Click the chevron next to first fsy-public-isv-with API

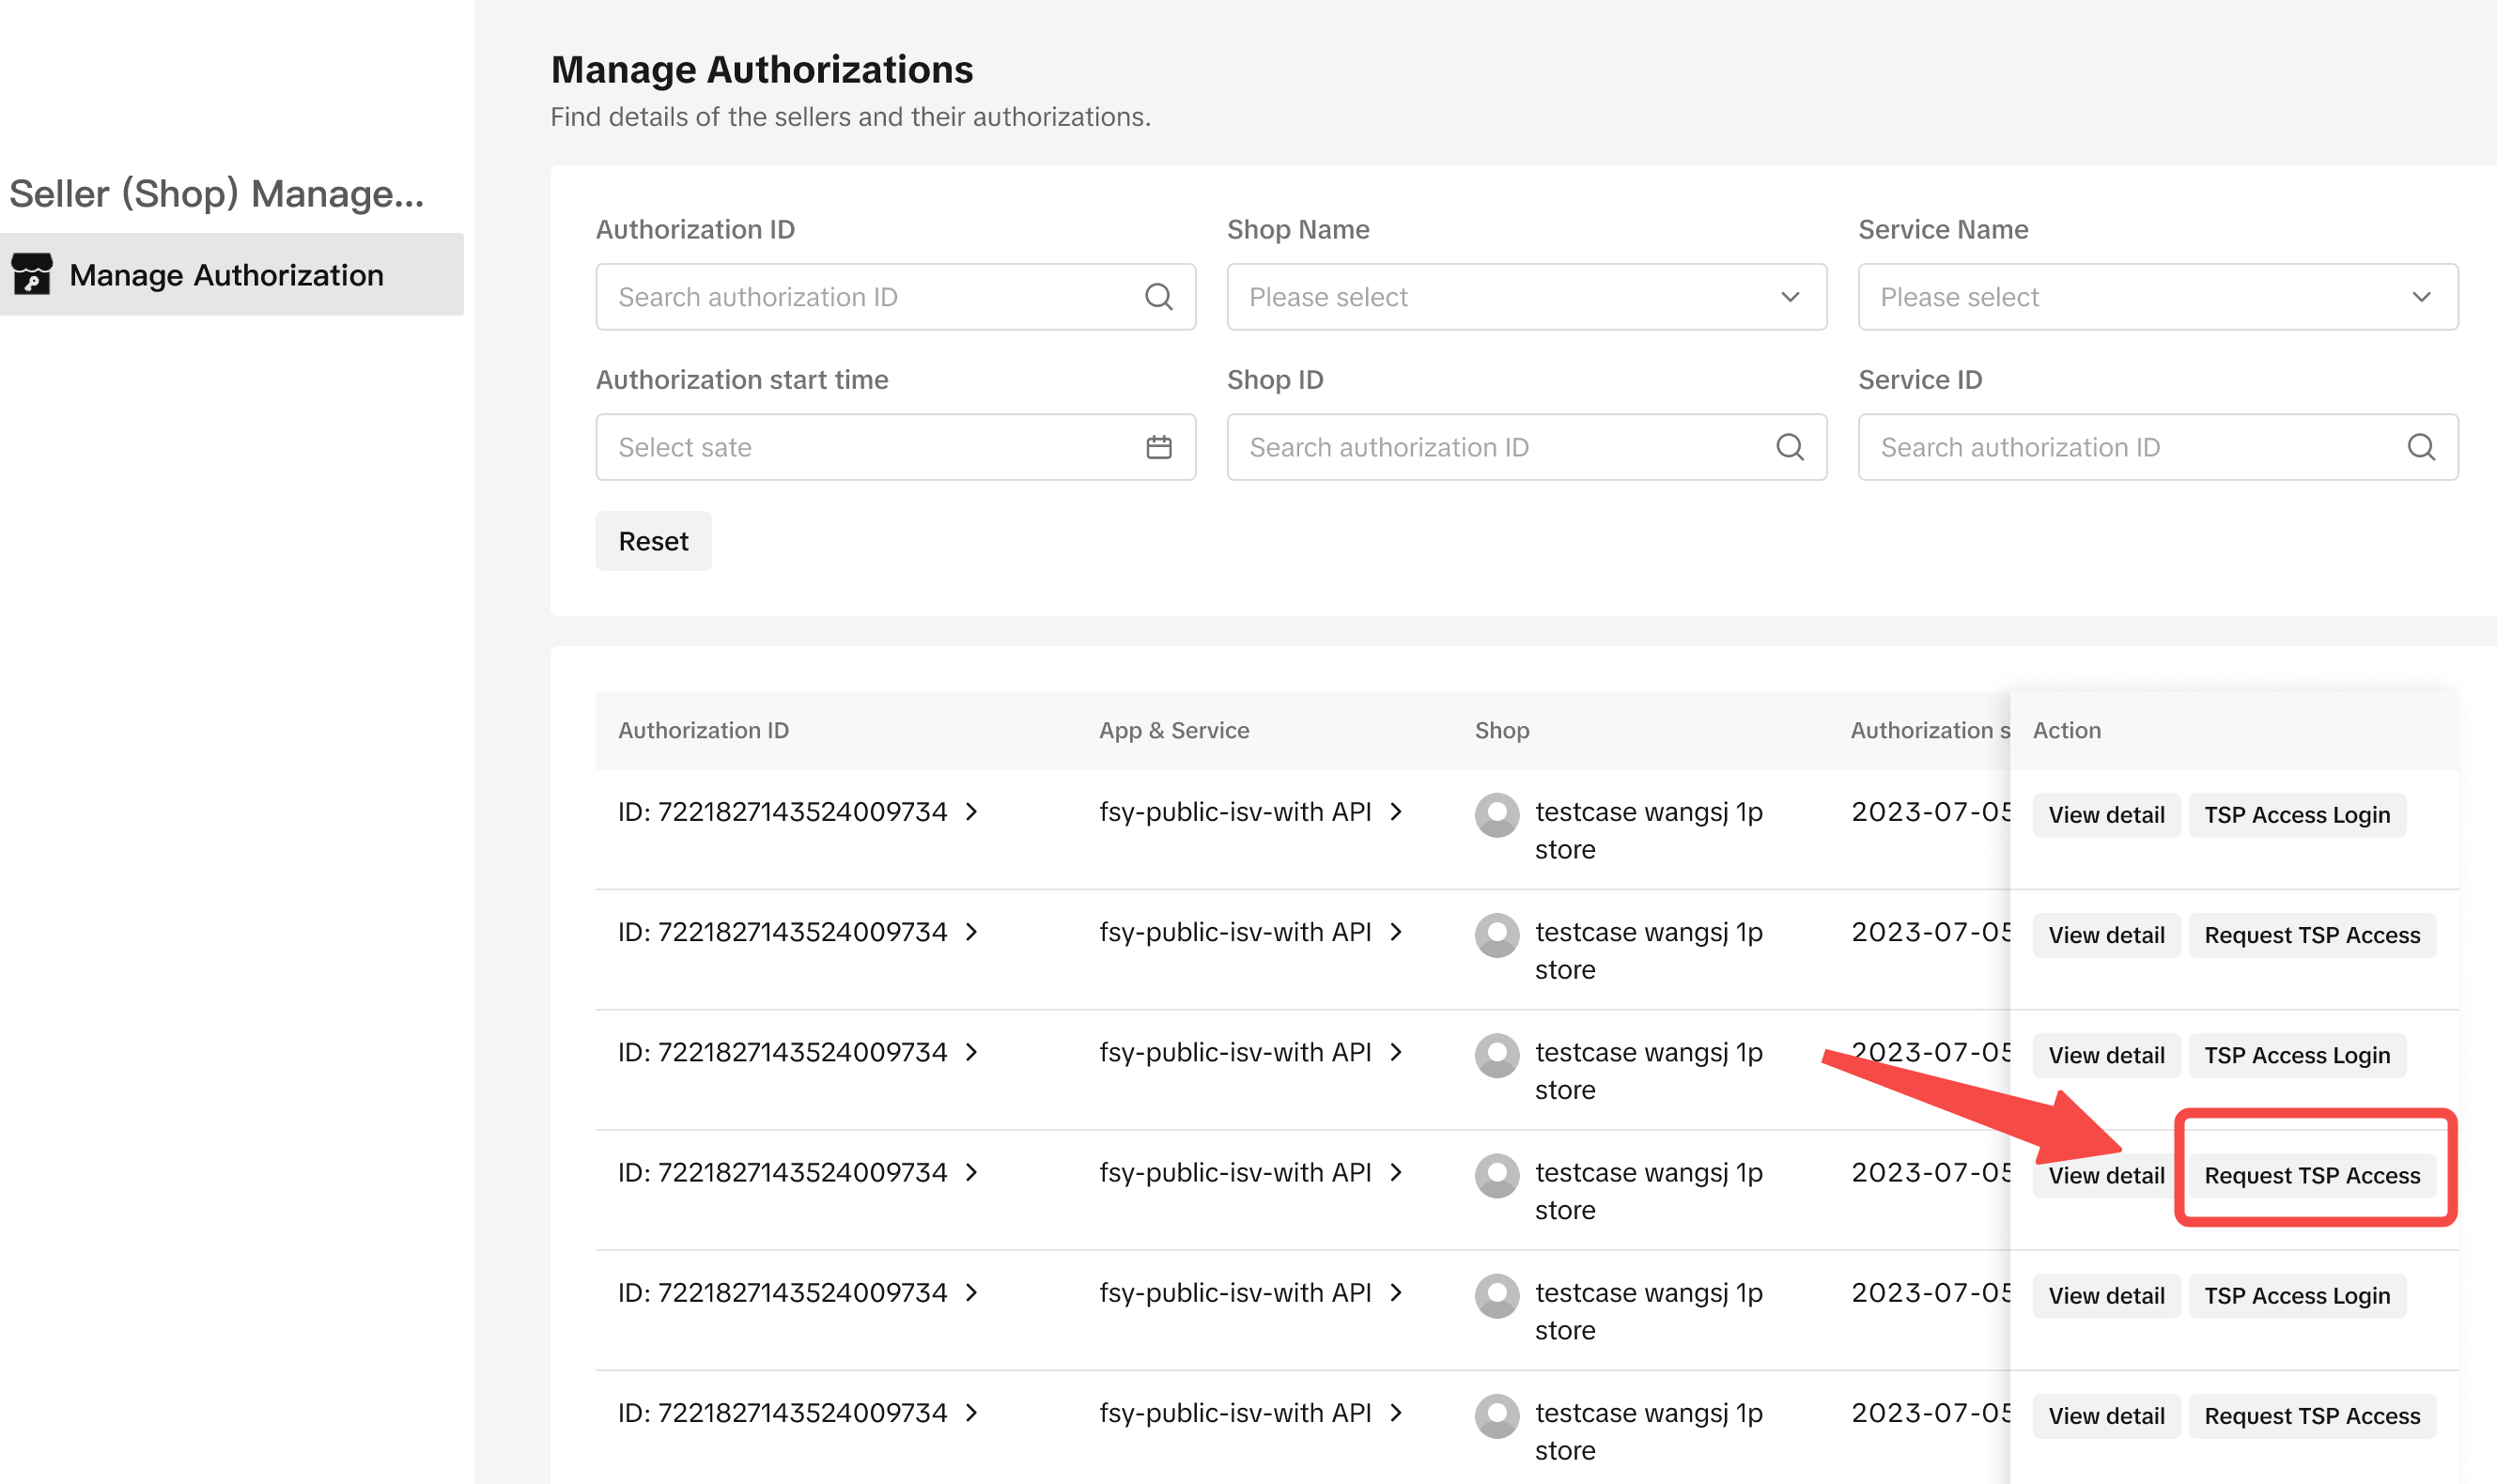[x=1396, y=812]
